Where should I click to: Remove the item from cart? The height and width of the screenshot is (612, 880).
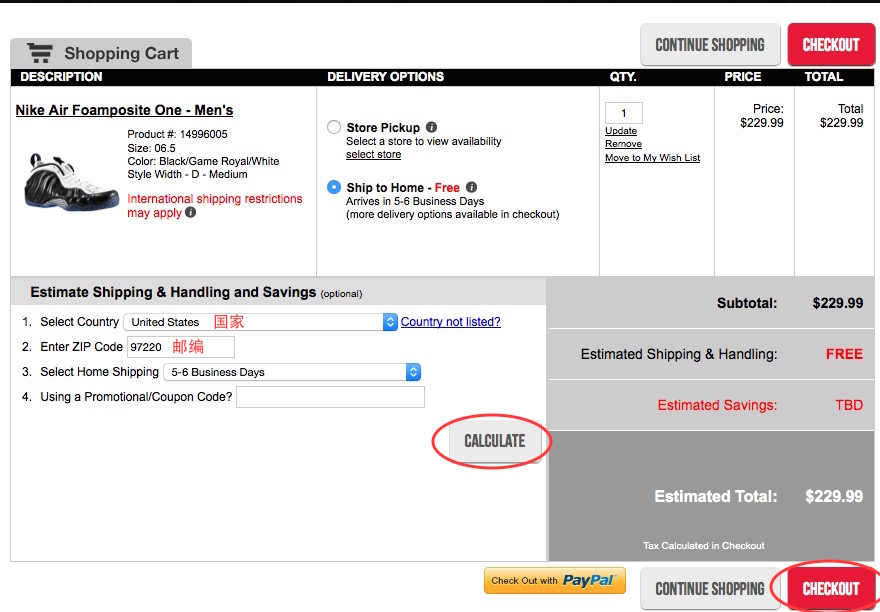[623, 144]
